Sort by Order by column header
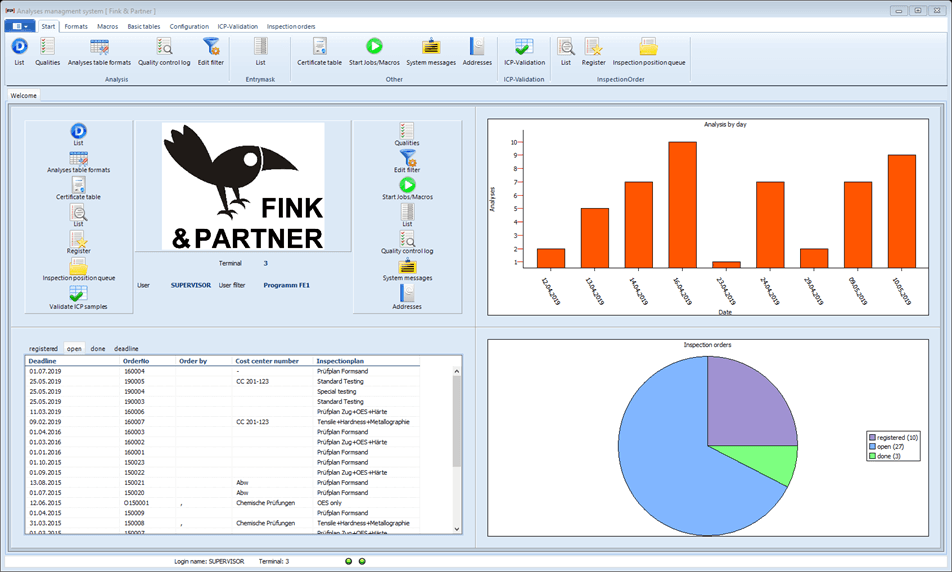The image size is (952, 572). click(204, 361)
